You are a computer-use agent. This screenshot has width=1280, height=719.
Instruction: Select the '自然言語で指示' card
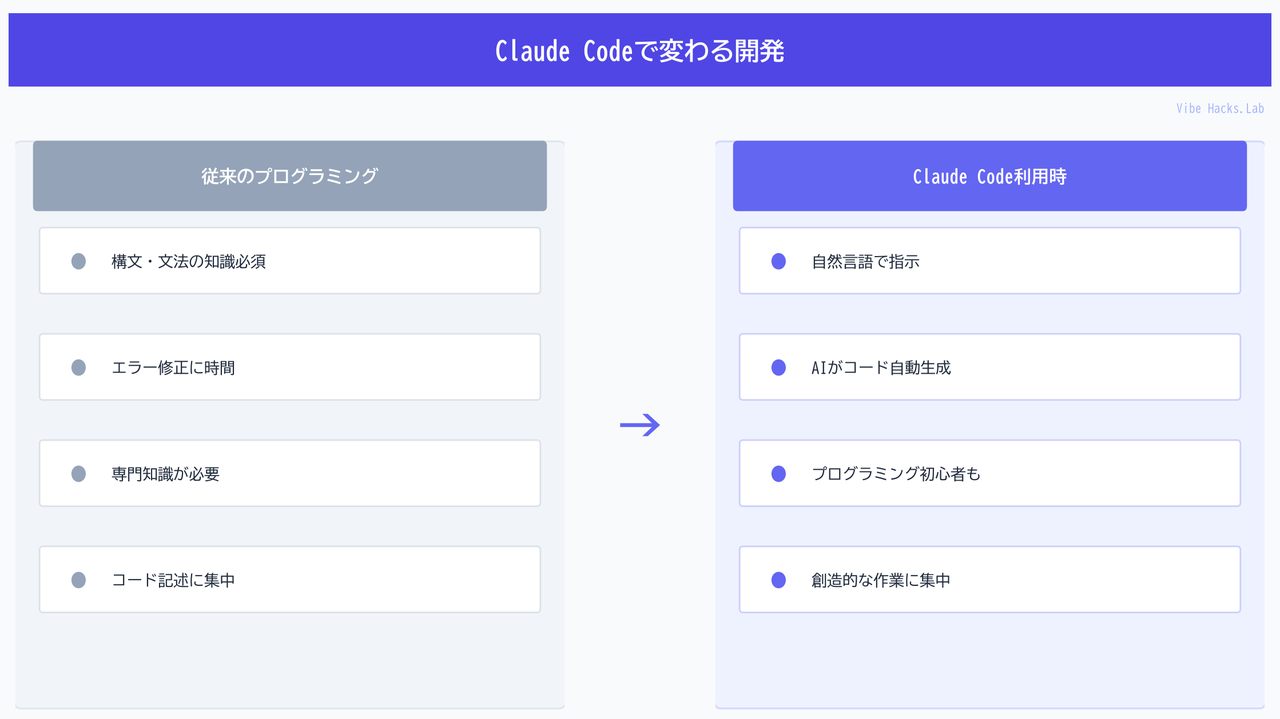(x=990, y=261)
